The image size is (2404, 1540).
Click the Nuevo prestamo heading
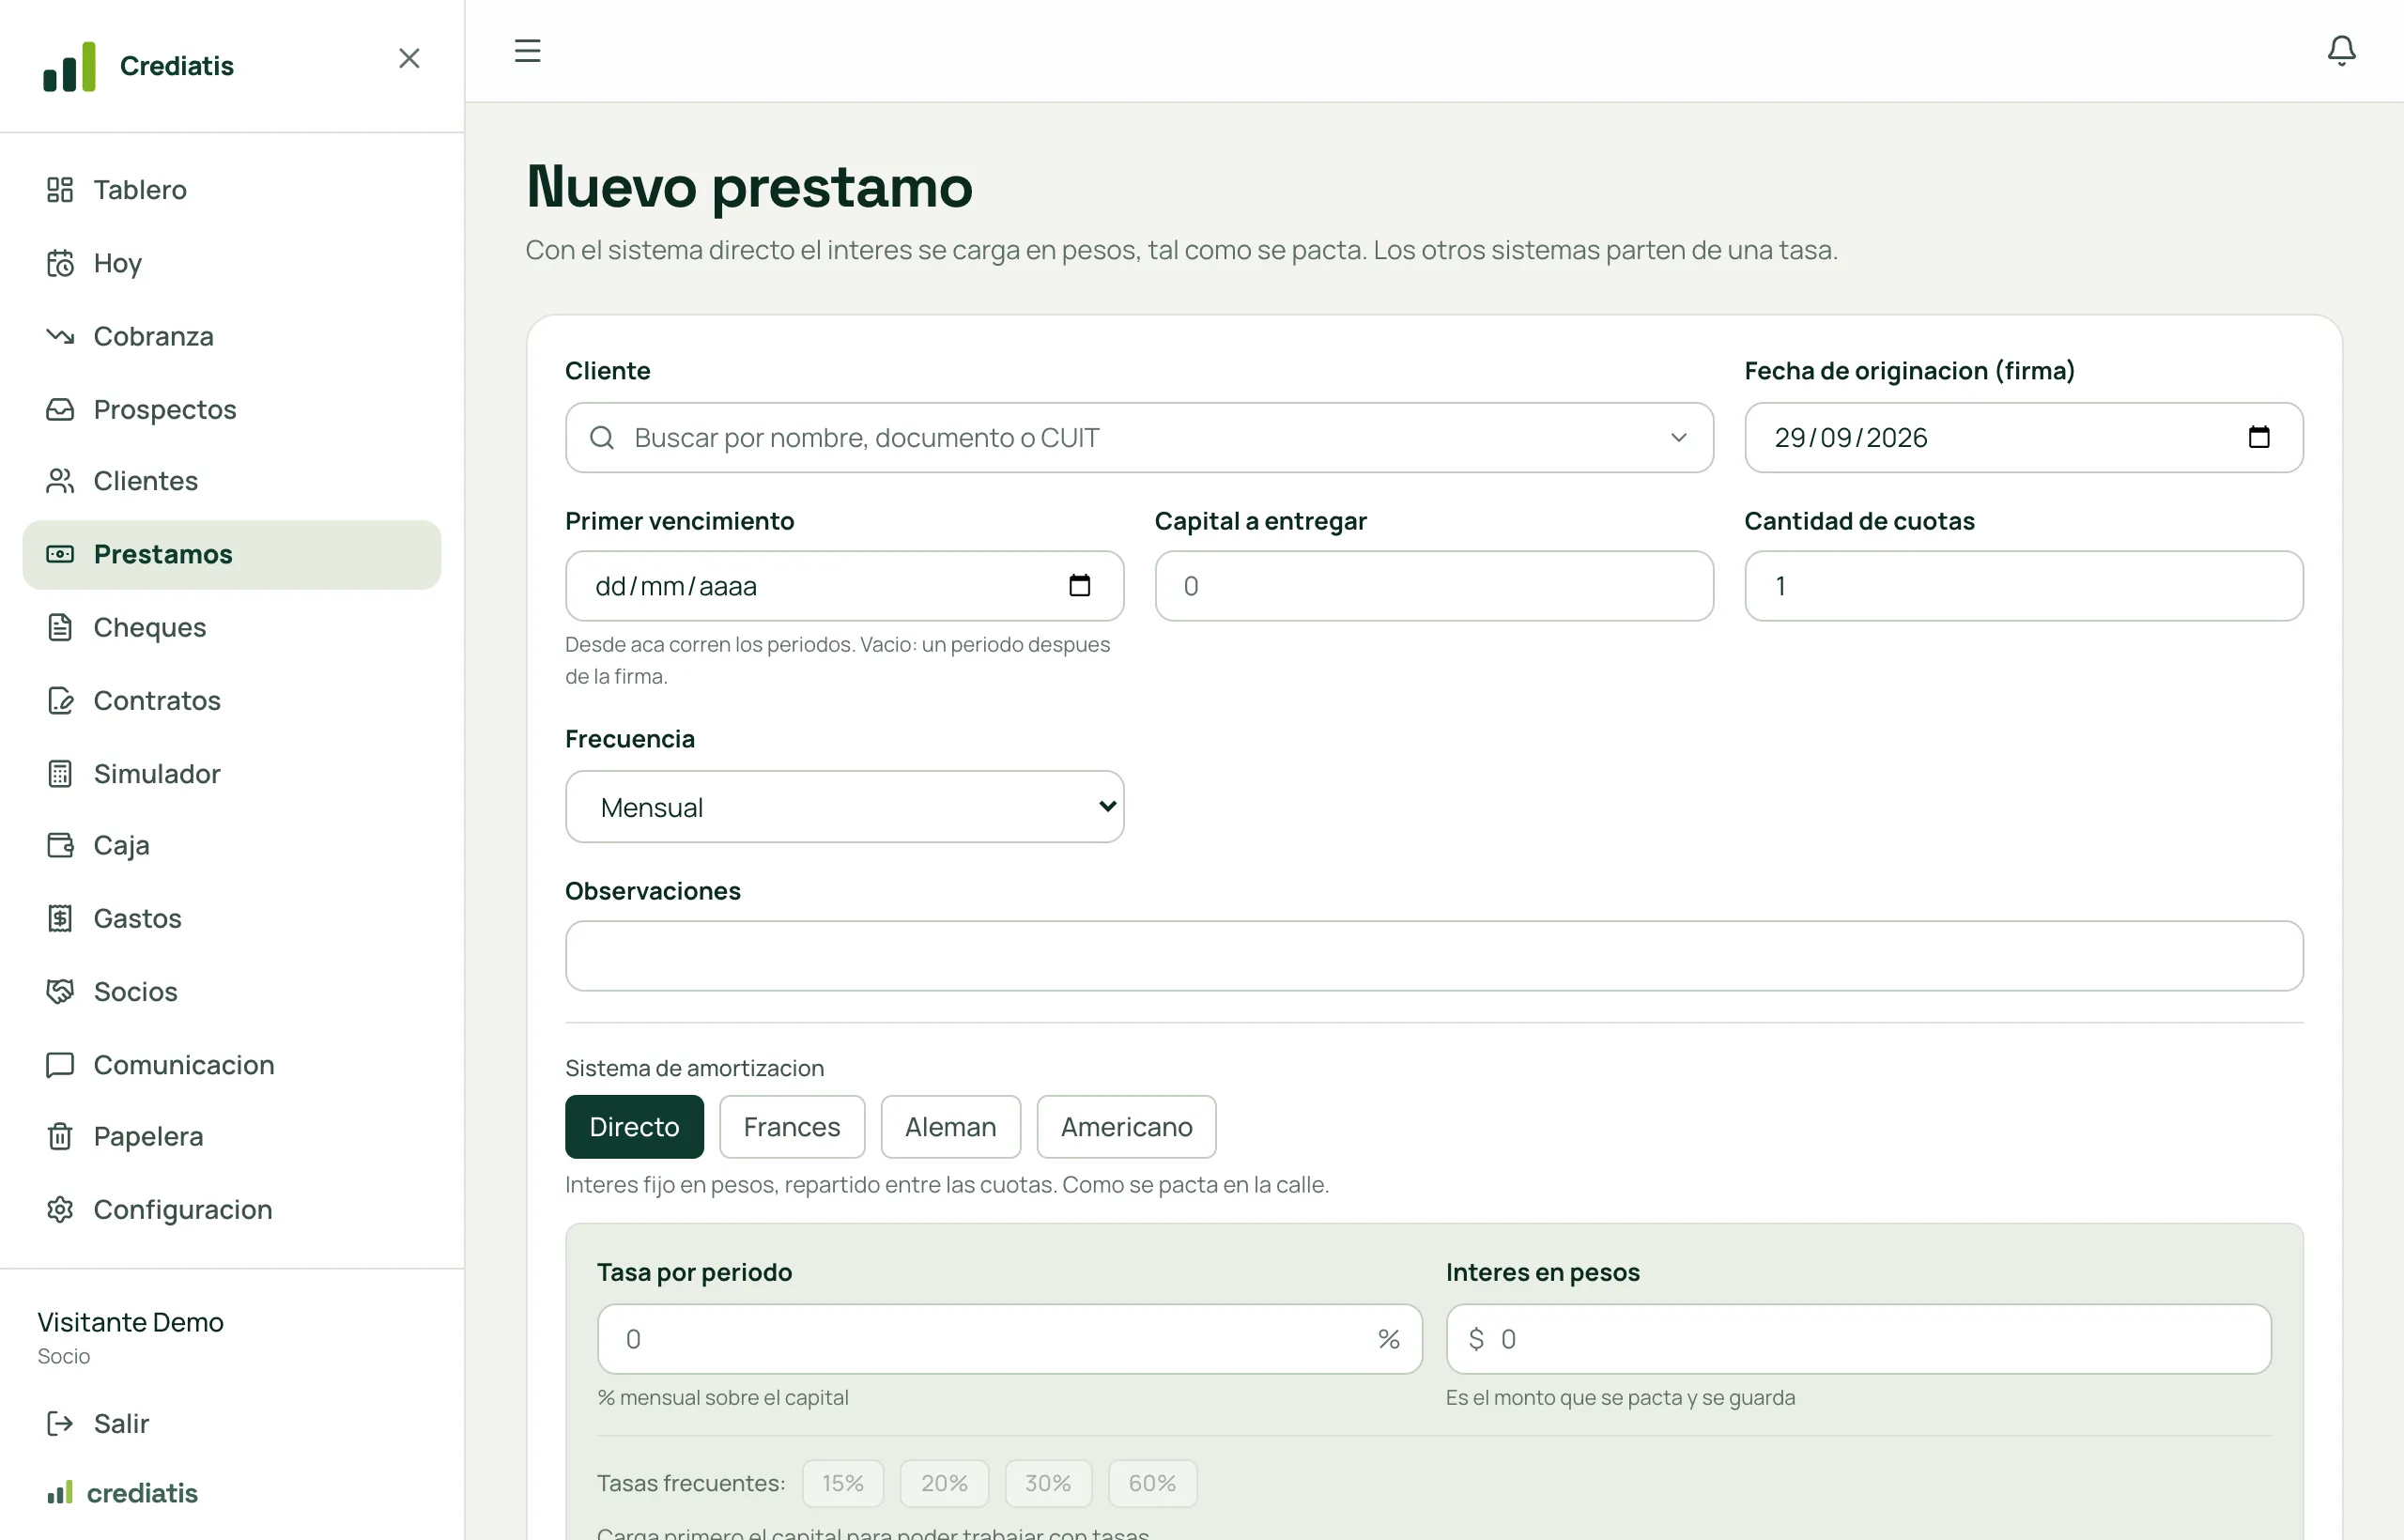pos(749,187)
